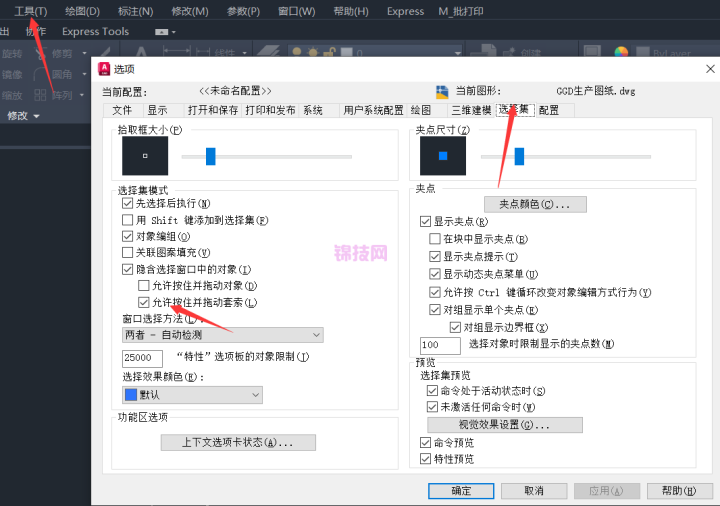The height and width of the screenshot is (506, 720).
Task: Toggle 显示夹点(R) checkbox
Action: pos(426,222)
